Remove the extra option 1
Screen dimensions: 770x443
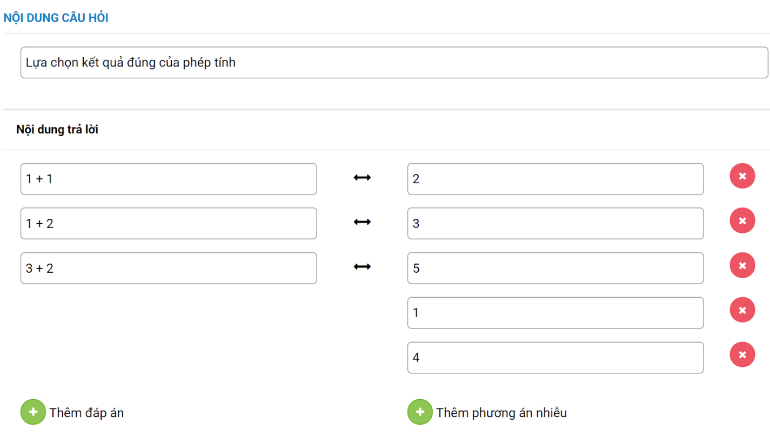(x=742, y=311)
